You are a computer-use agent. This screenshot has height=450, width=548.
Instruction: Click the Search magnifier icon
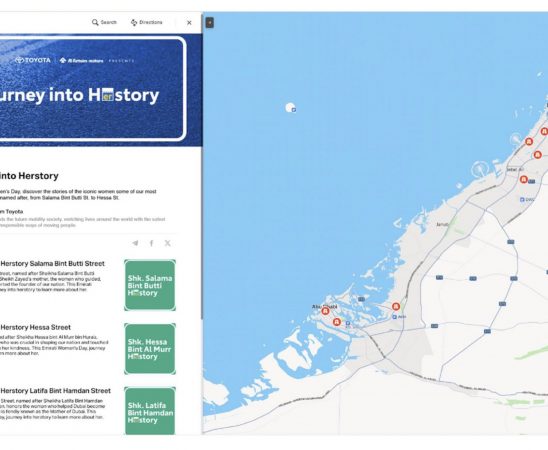click(95, 22)
